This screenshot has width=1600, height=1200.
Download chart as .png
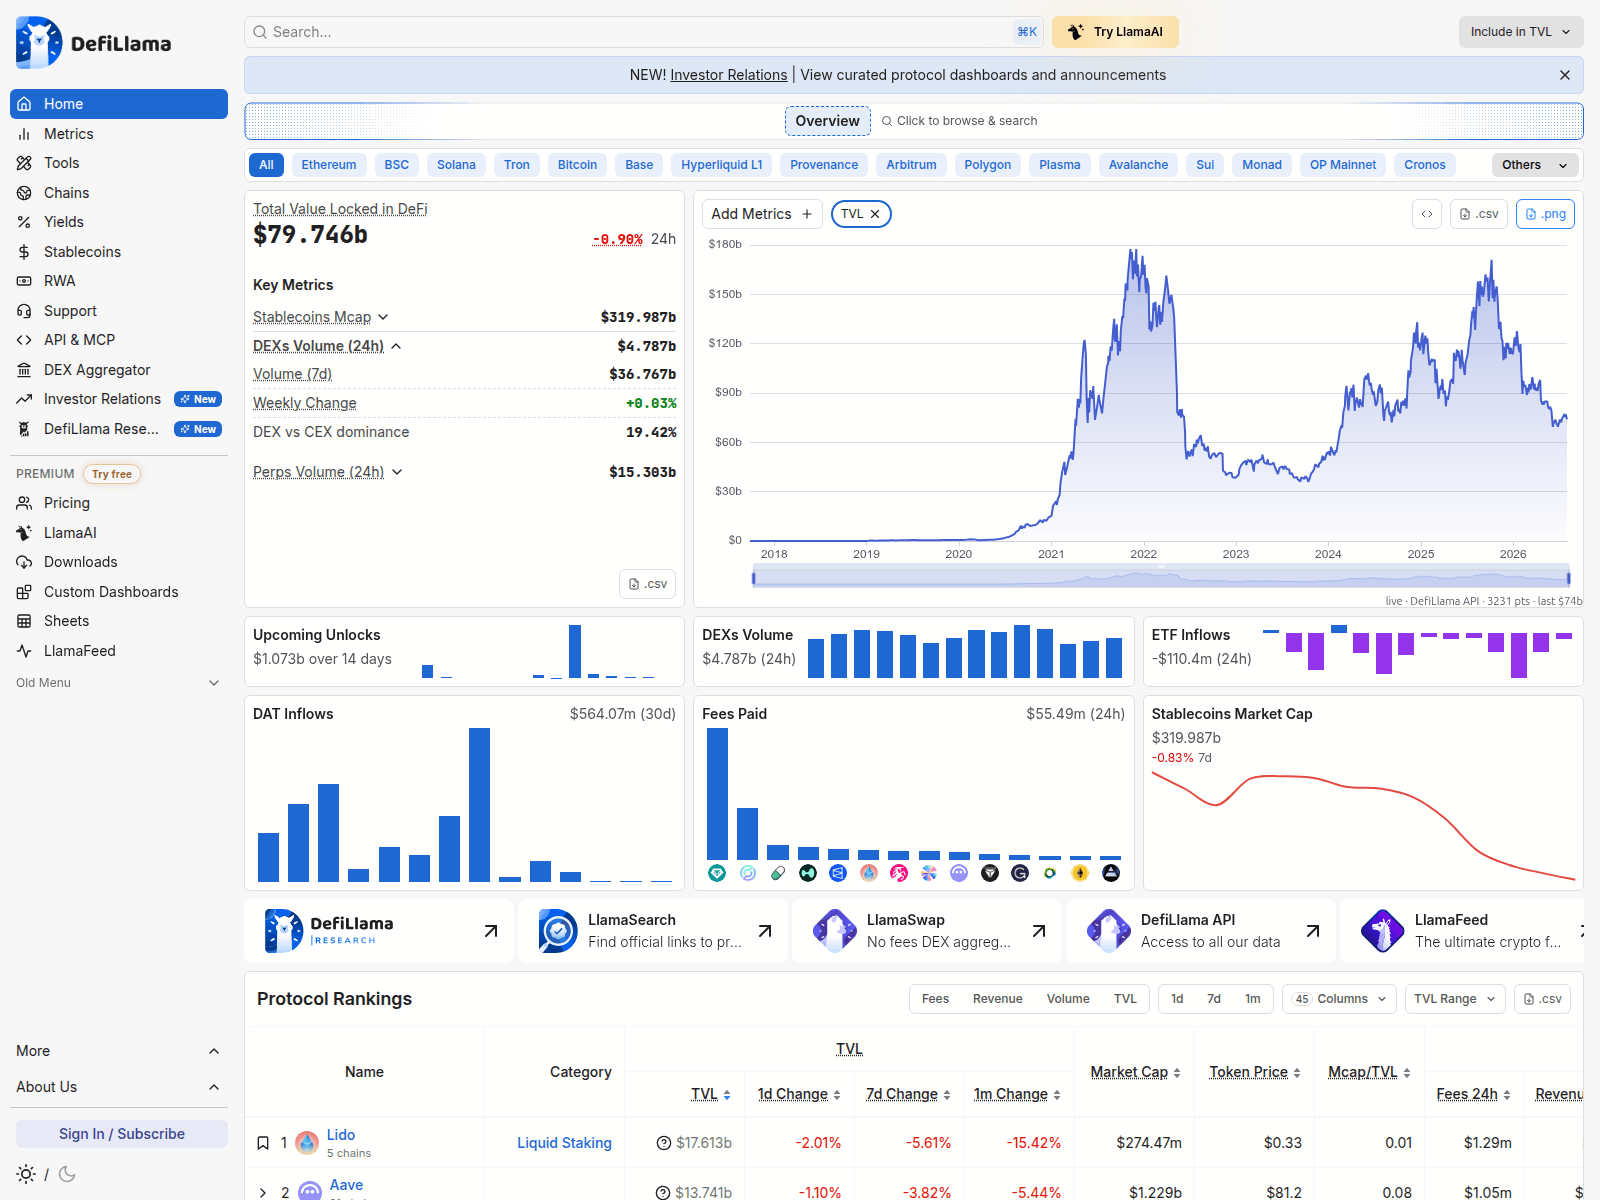[1545, 214]
